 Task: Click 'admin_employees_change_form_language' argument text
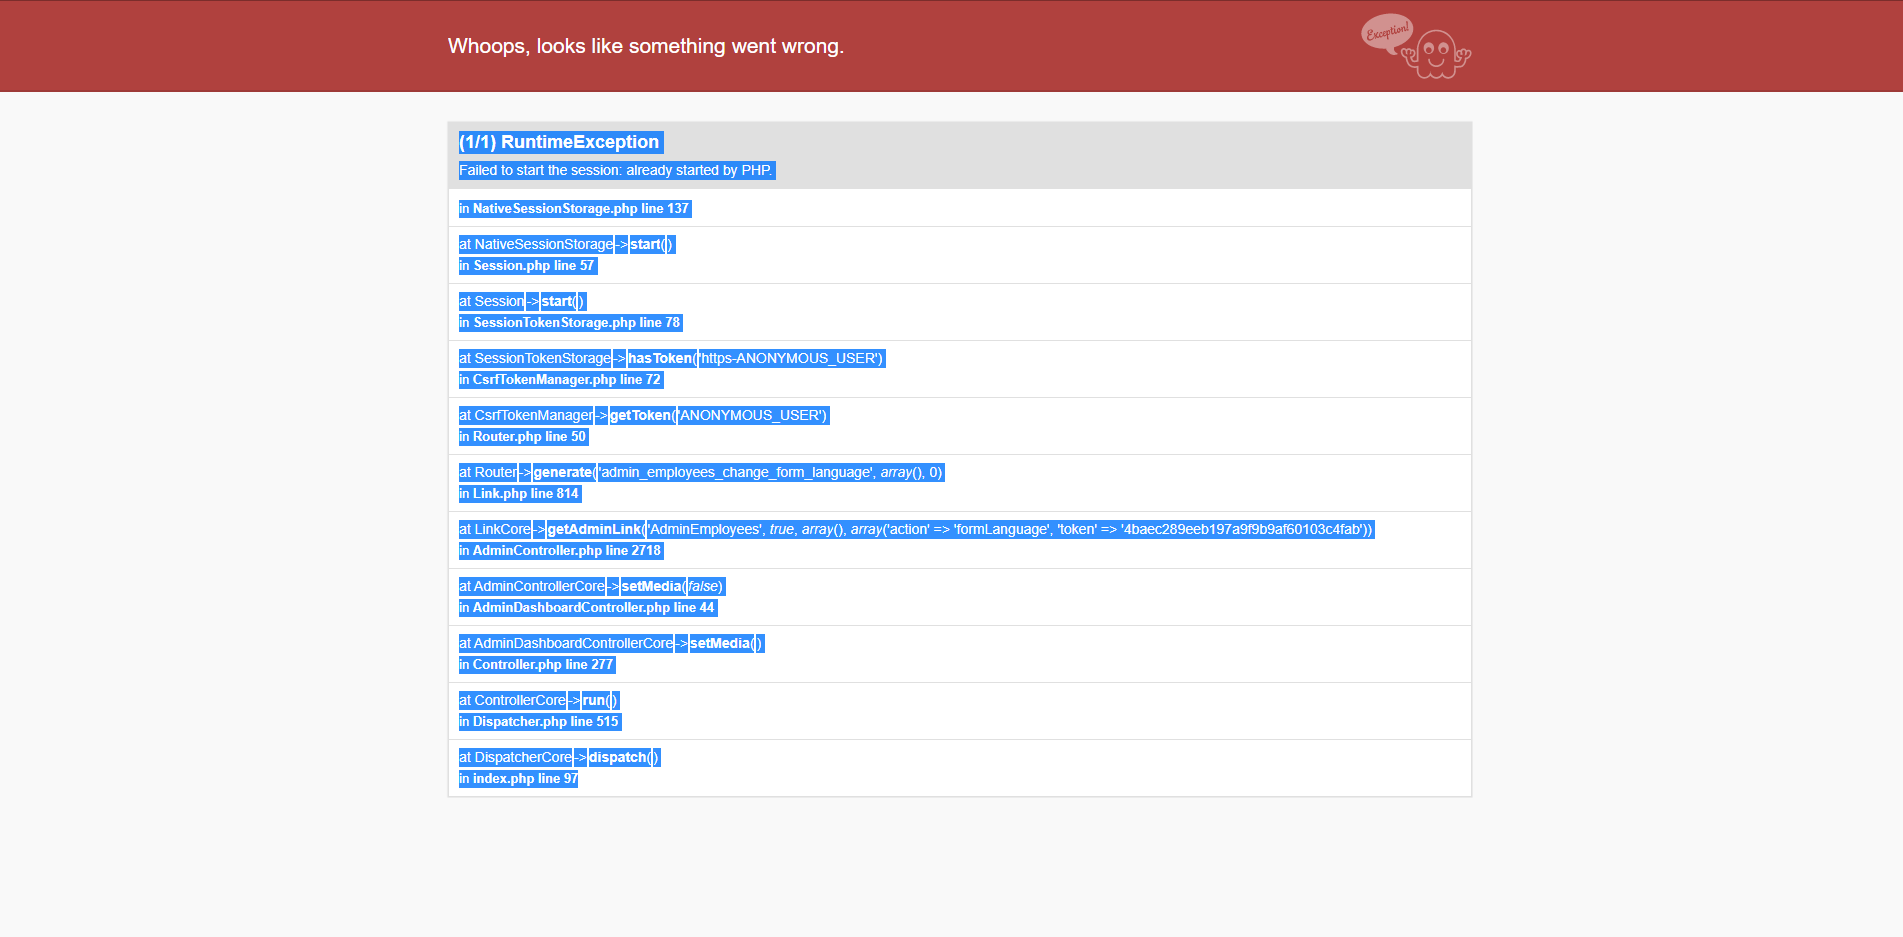736,472
